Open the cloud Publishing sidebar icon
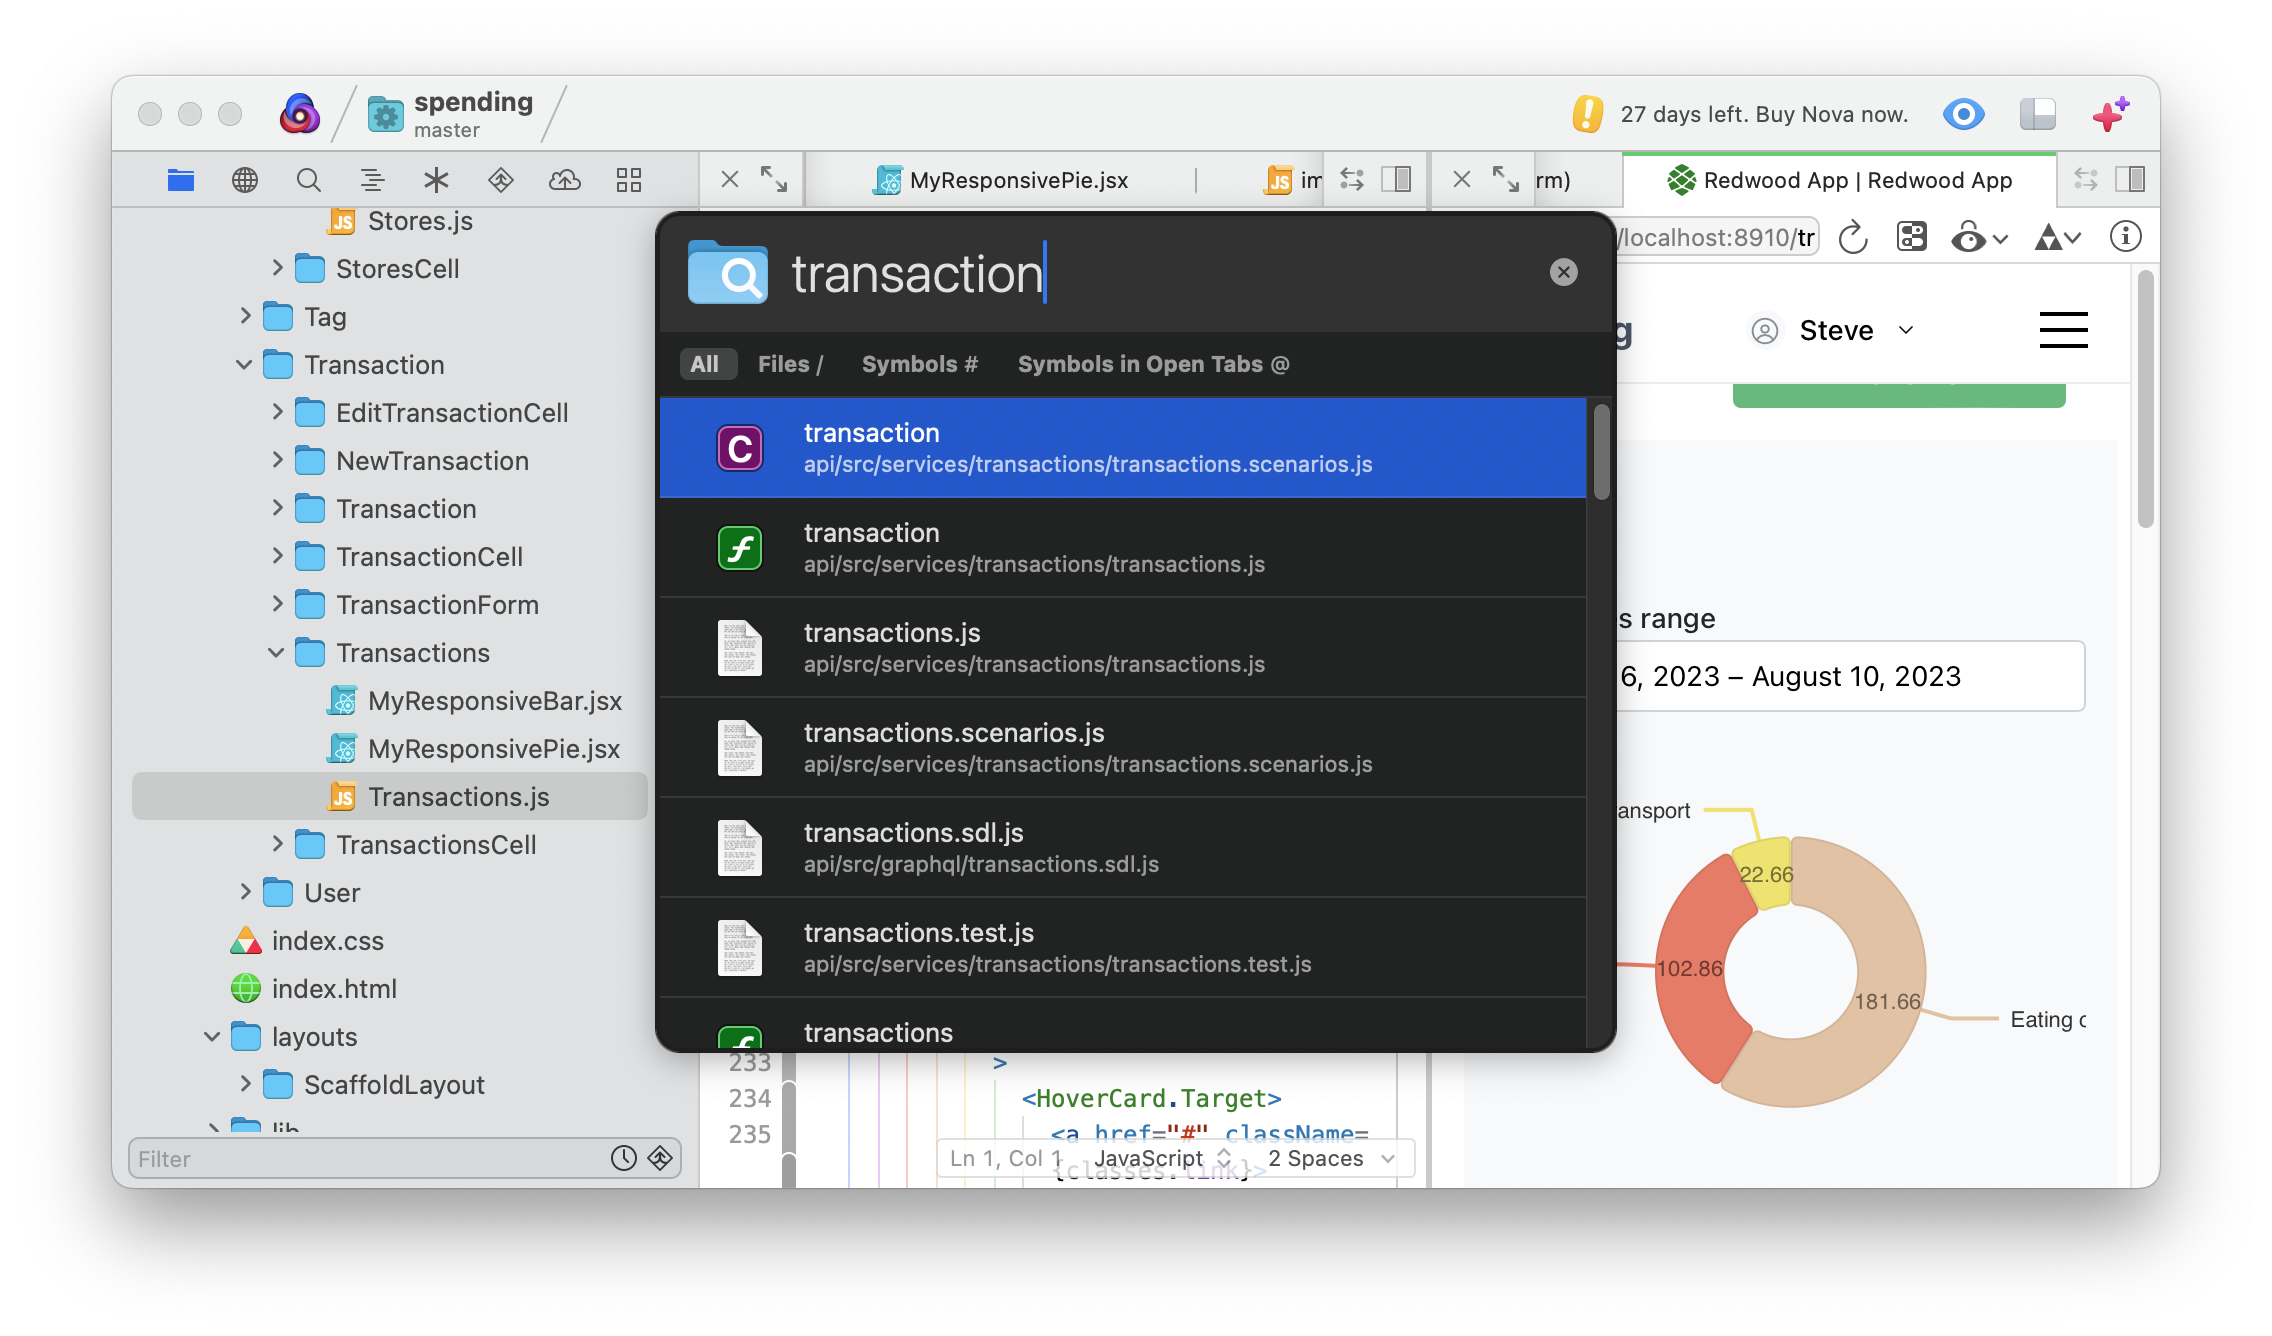Screen dimensions: 2272x1336 [565, 180]
